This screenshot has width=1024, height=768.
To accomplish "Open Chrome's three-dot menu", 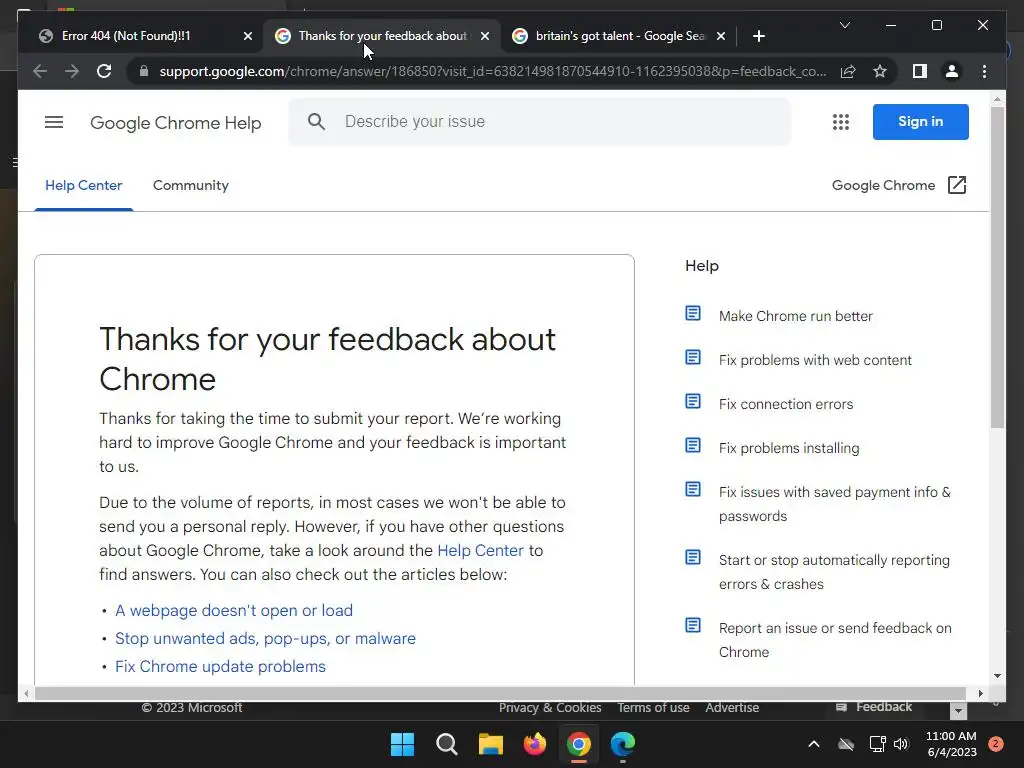I will click(x=984, y=71).
